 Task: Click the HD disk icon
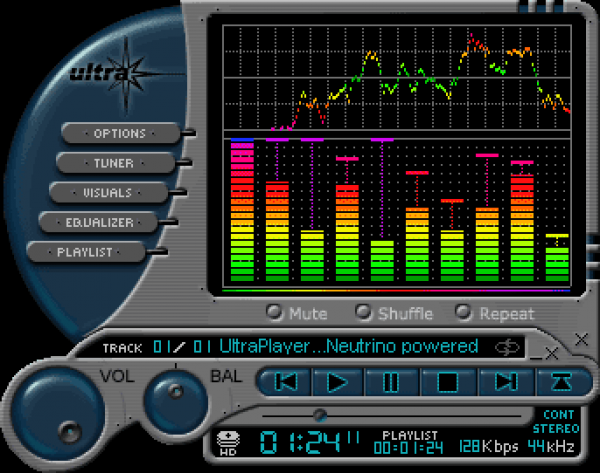(x=228, y=443)
